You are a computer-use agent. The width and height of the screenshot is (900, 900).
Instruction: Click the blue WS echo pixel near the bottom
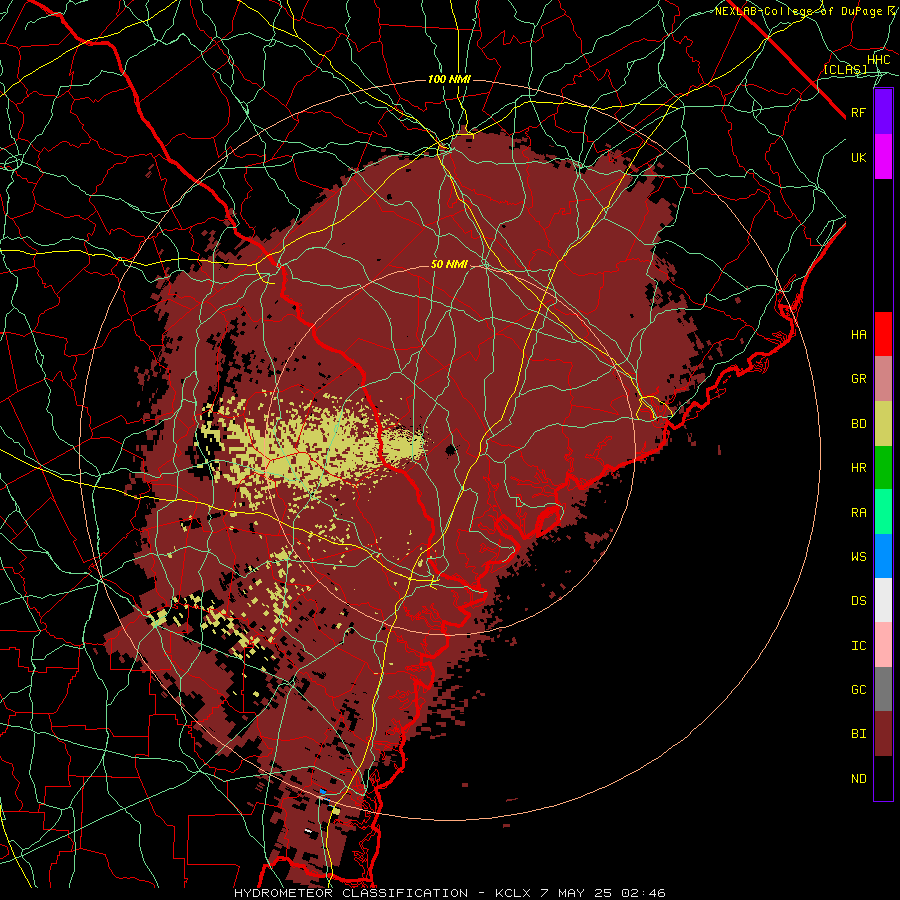pyautogui.click(x=323, y=792)
